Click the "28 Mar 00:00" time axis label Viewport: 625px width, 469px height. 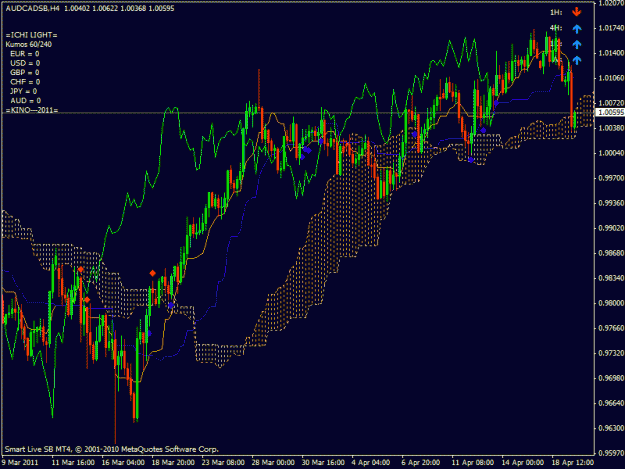click(x=273, y=463)
